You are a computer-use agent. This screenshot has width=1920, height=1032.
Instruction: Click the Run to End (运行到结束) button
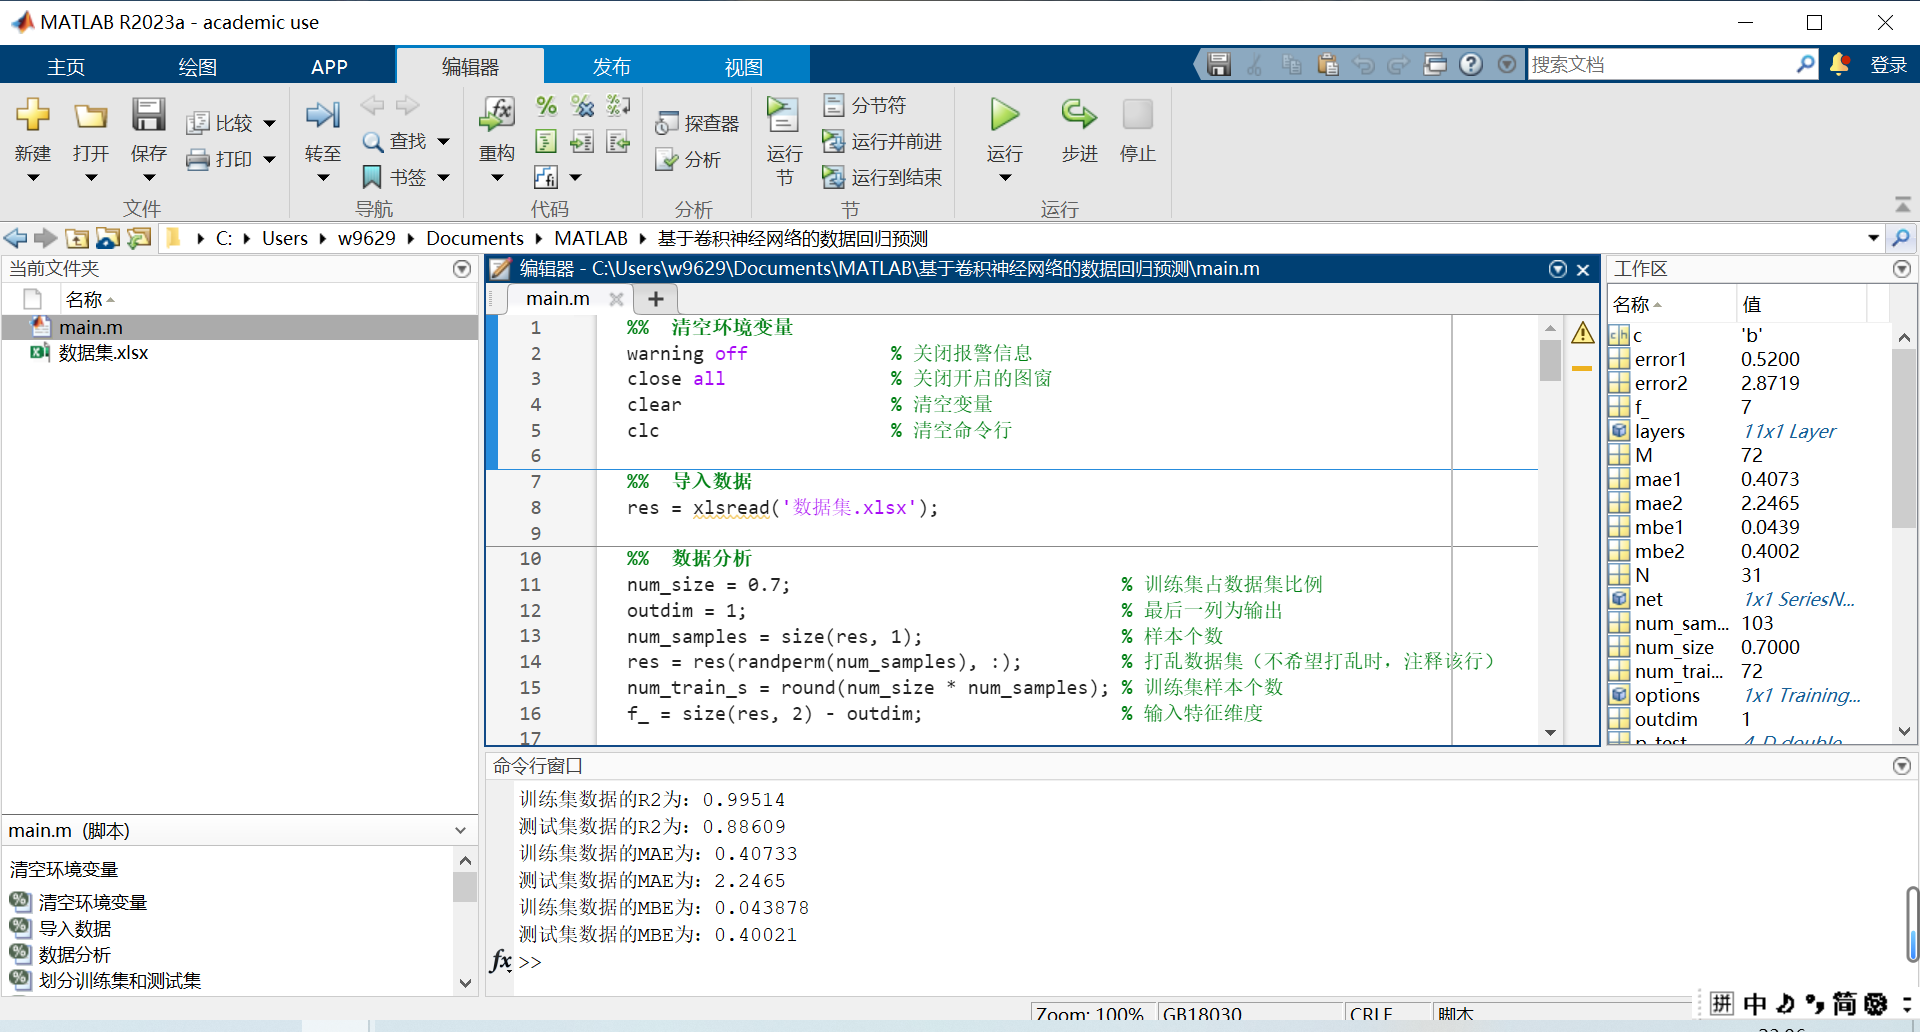point(882,178)
